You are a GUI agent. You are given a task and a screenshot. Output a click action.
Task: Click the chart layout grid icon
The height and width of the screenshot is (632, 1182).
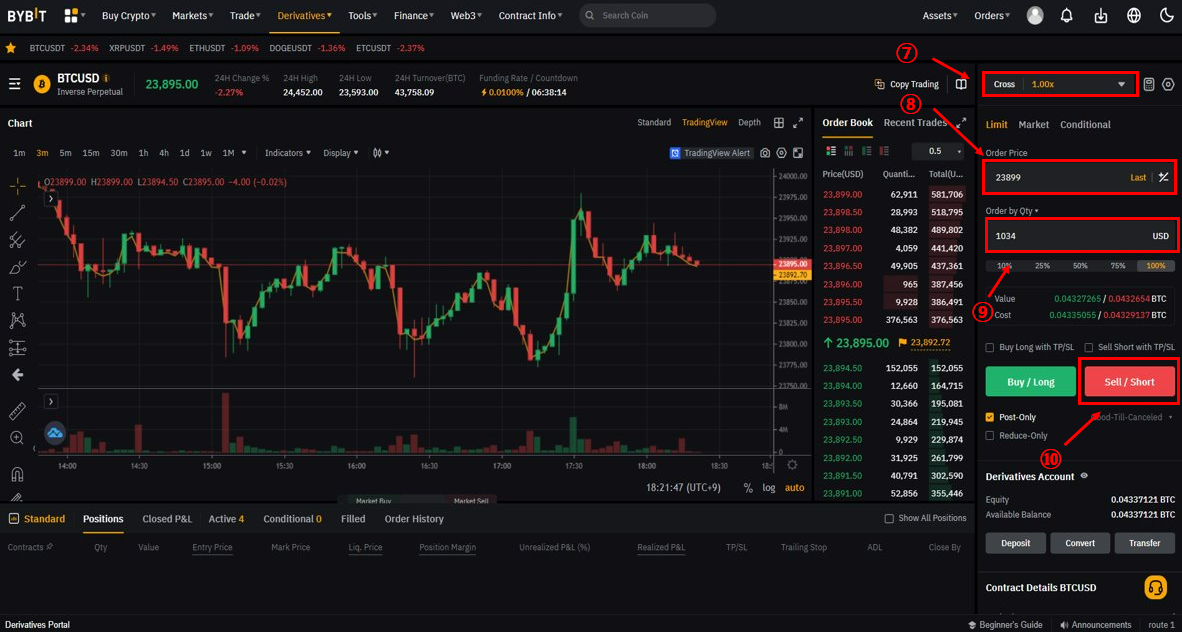click(x=779, y=123)
